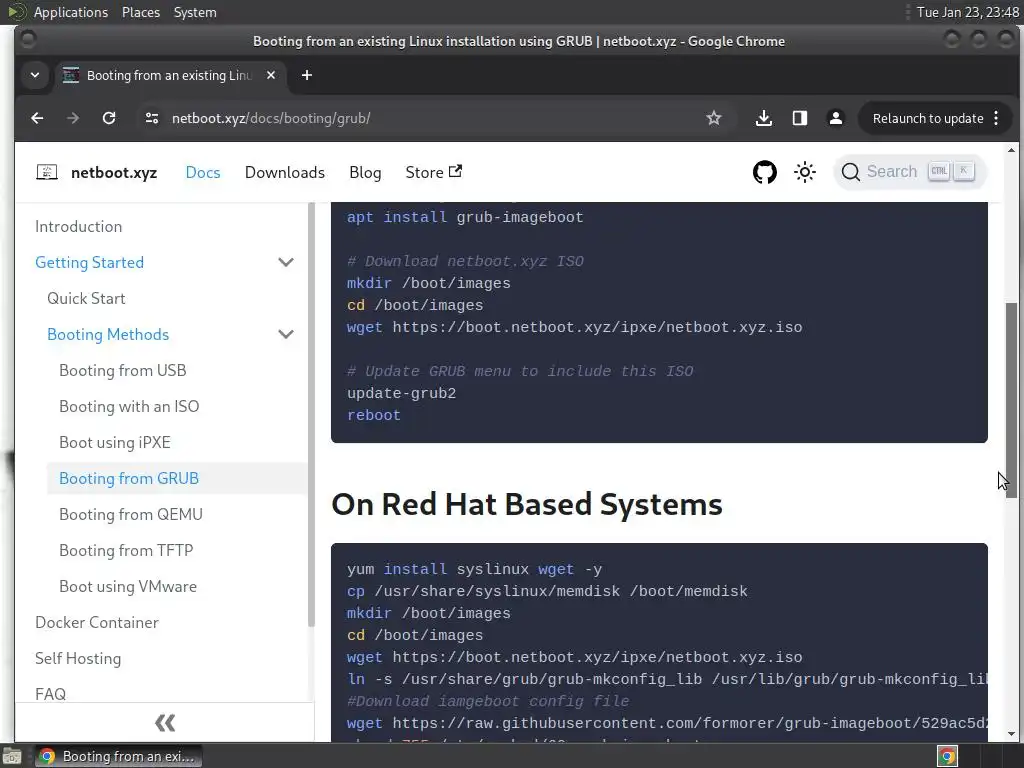Click Relaunch to update button
The width and height of the screenshot is (1024, 768).
coord(928,118)
